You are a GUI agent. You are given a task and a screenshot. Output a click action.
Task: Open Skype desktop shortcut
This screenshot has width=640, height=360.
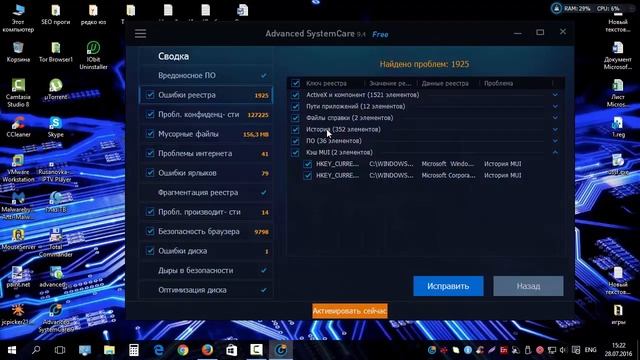point(56,126)
